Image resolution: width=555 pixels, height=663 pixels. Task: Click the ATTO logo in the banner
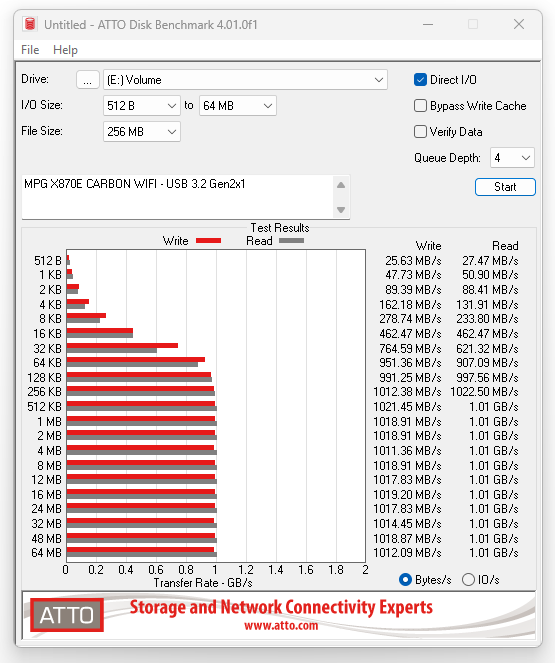coord(67,615)
